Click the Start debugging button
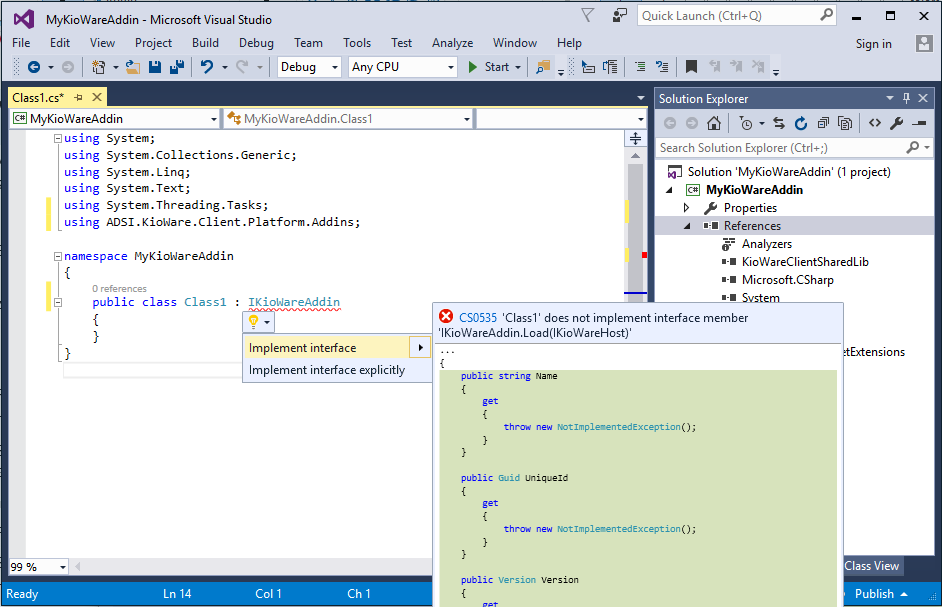The height and width of the screenshot is (607, 942). tap(489, 67)
